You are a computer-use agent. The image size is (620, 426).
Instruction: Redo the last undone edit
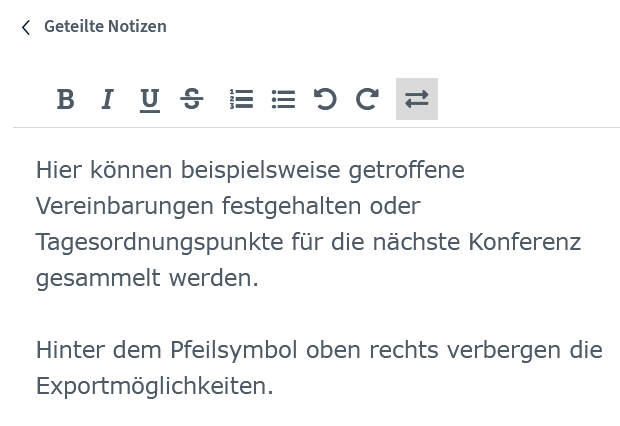pos(367,99)
